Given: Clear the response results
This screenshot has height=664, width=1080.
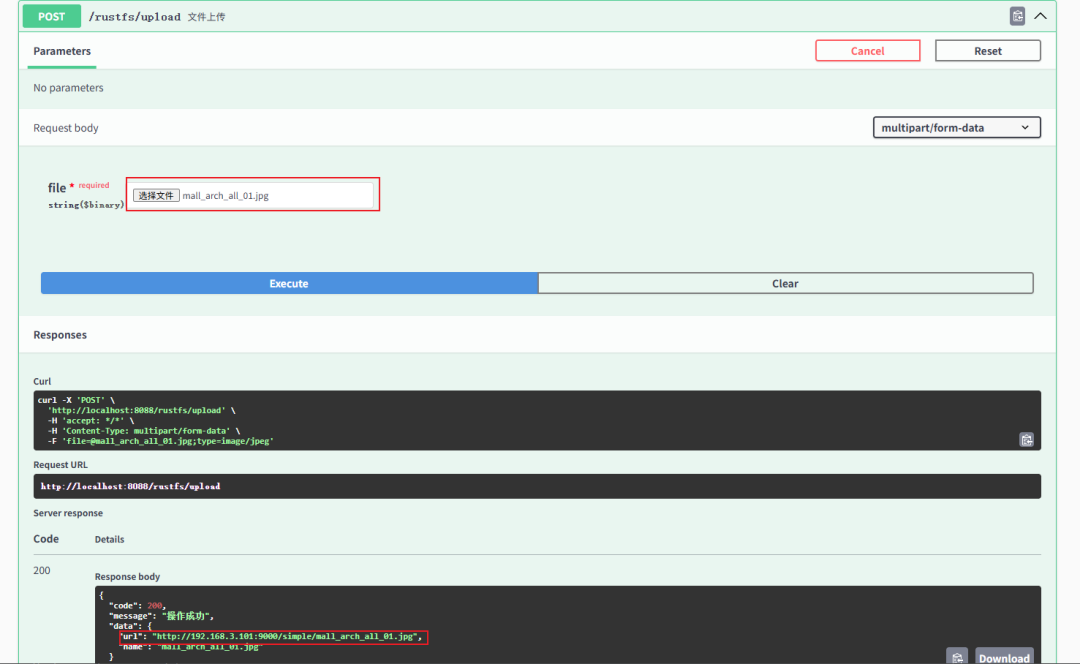Looking at the screenshot, I should [785, 283].
